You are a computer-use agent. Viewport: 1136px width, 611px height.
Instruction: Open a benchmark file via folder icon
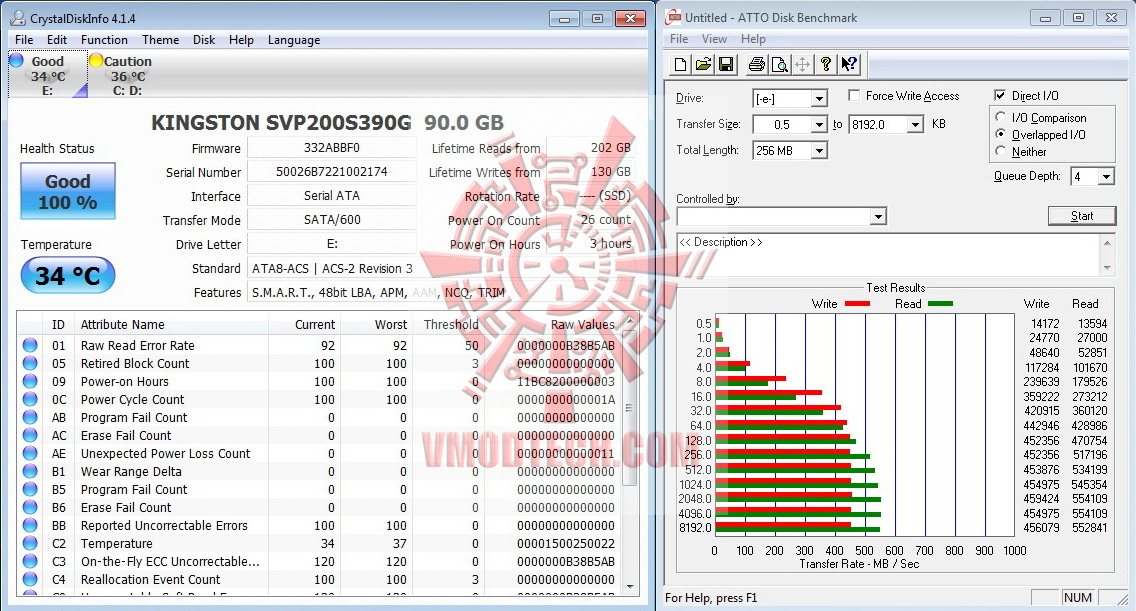tap(703, 65)
